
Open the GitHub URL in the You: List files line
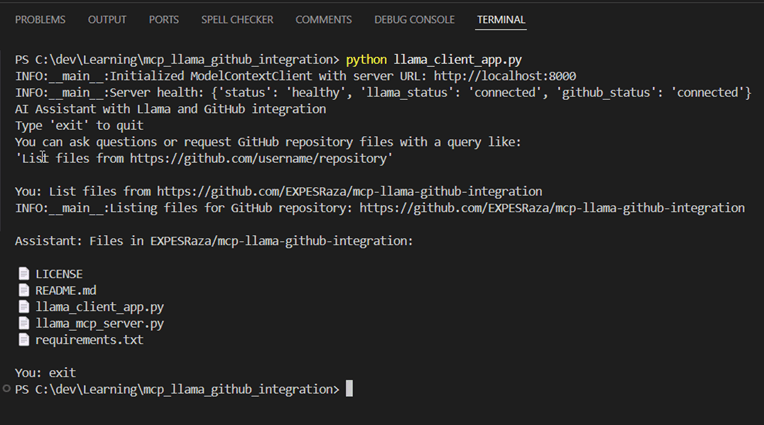pos(349,192)
